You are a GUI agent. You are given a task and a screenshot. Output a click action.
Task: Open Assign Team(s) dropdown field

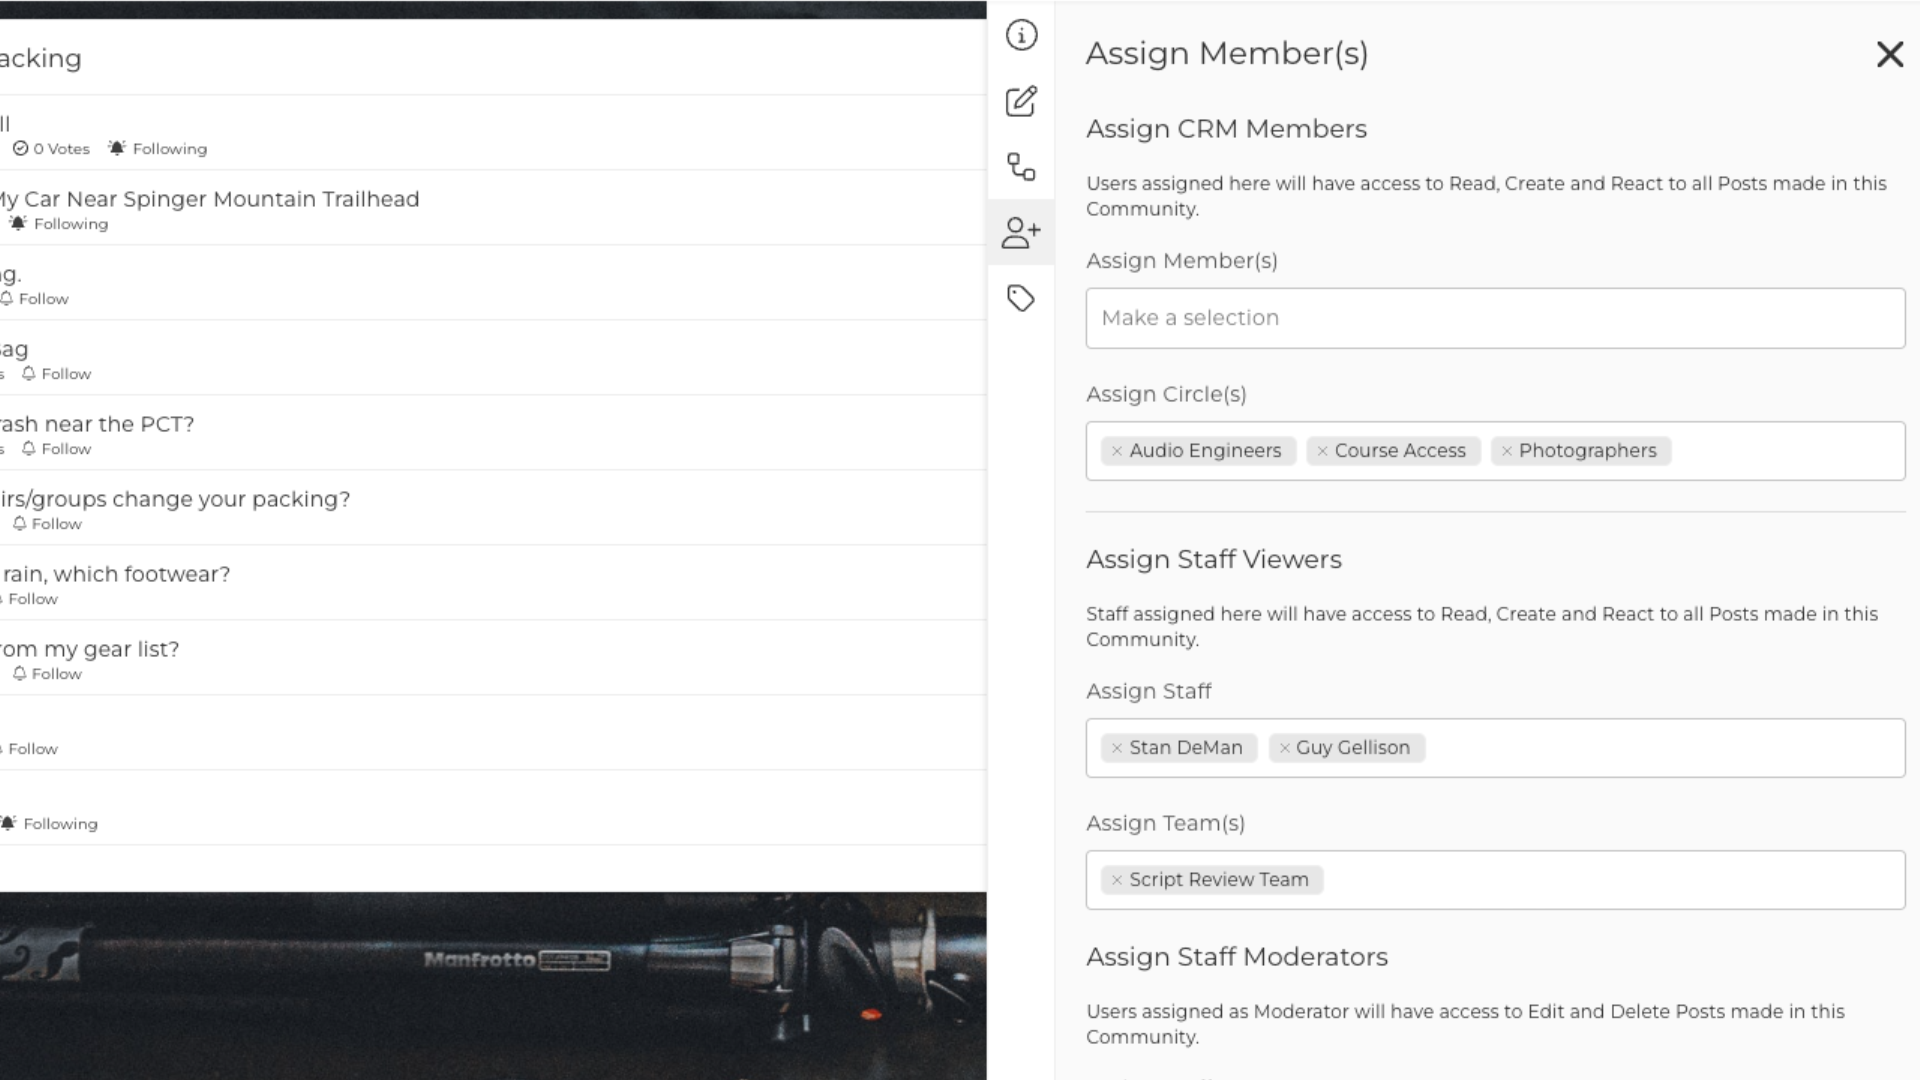(x=1610, y=880)
